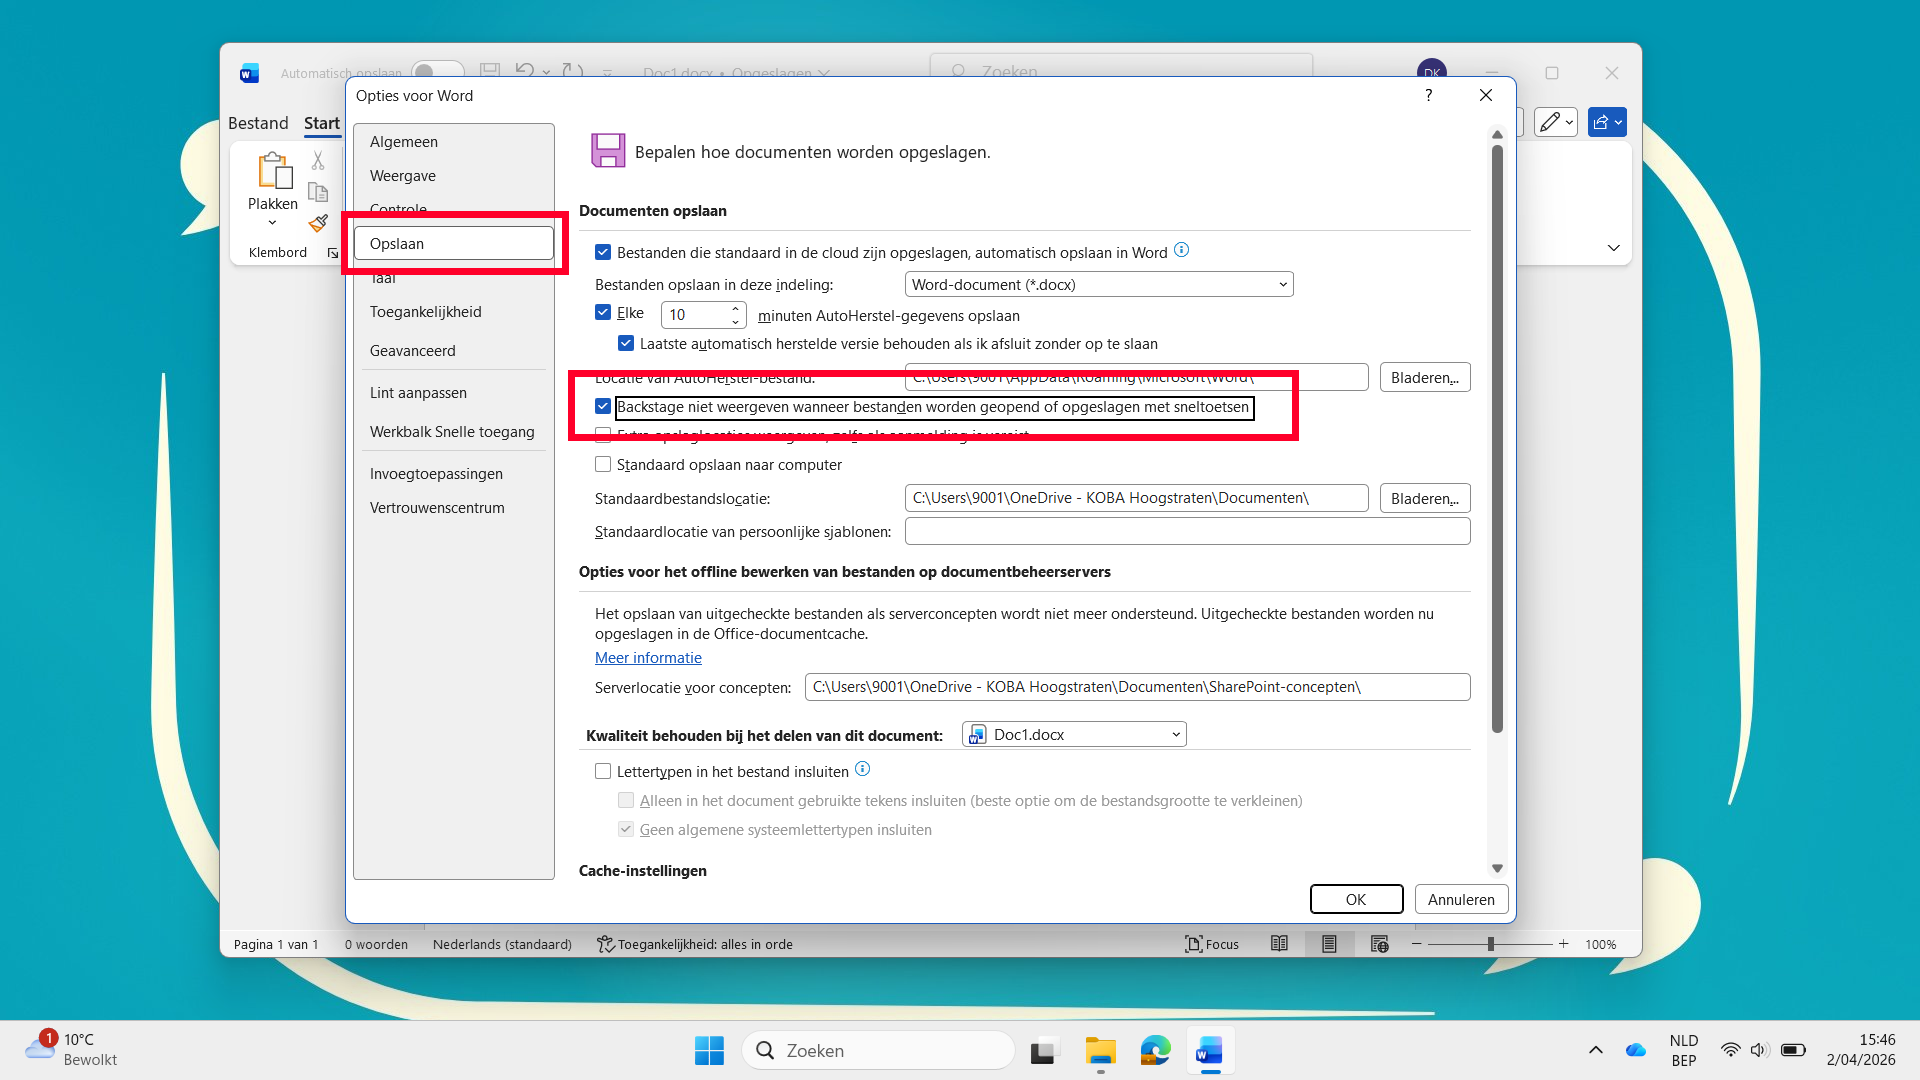This screenshot has width=1920, height=1080.
Task: Click in Standaardlocatie van persoonlijke sjablonen field
Action: [x=1187, y=532]
